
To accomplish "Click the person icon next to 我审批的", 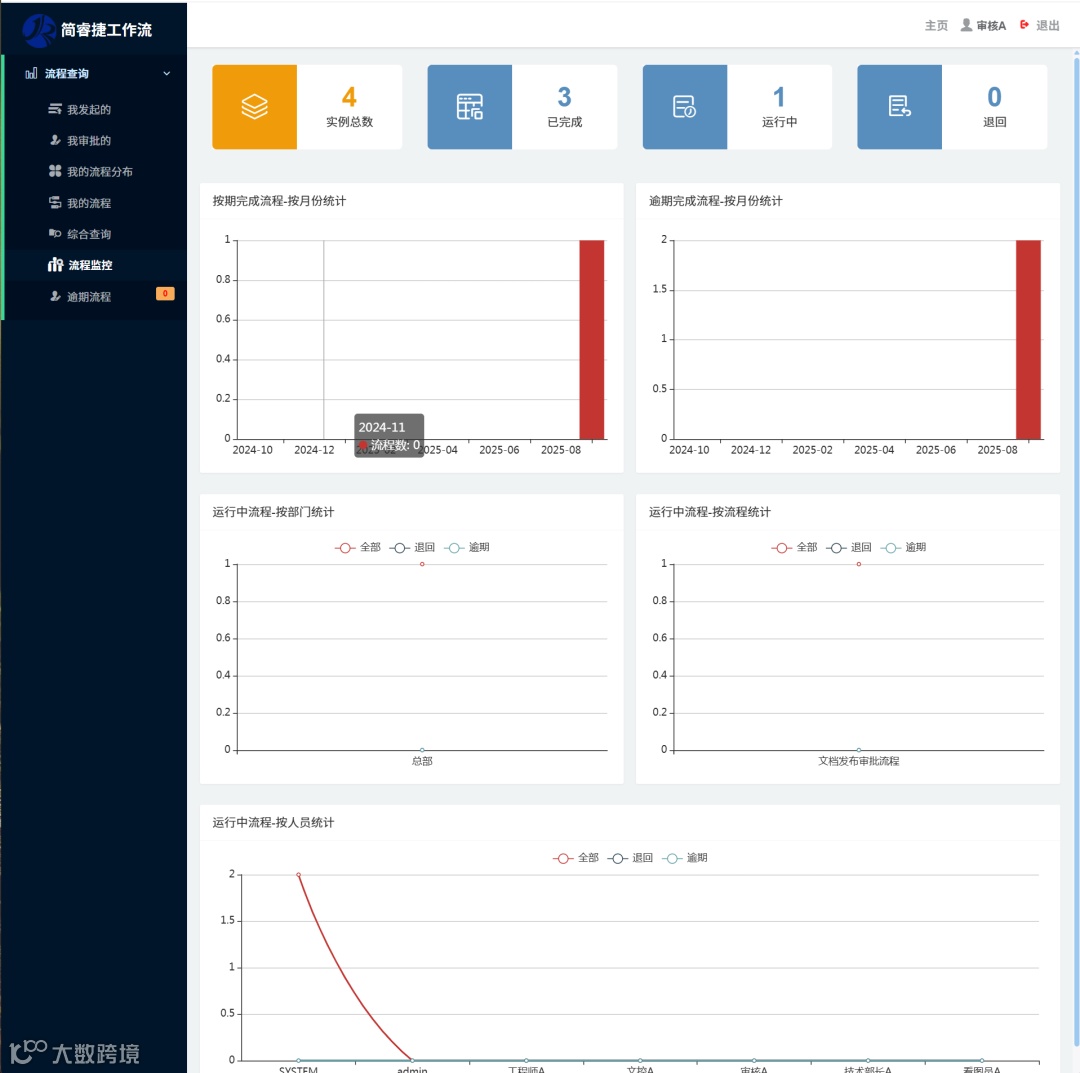I will pos(55,140).
